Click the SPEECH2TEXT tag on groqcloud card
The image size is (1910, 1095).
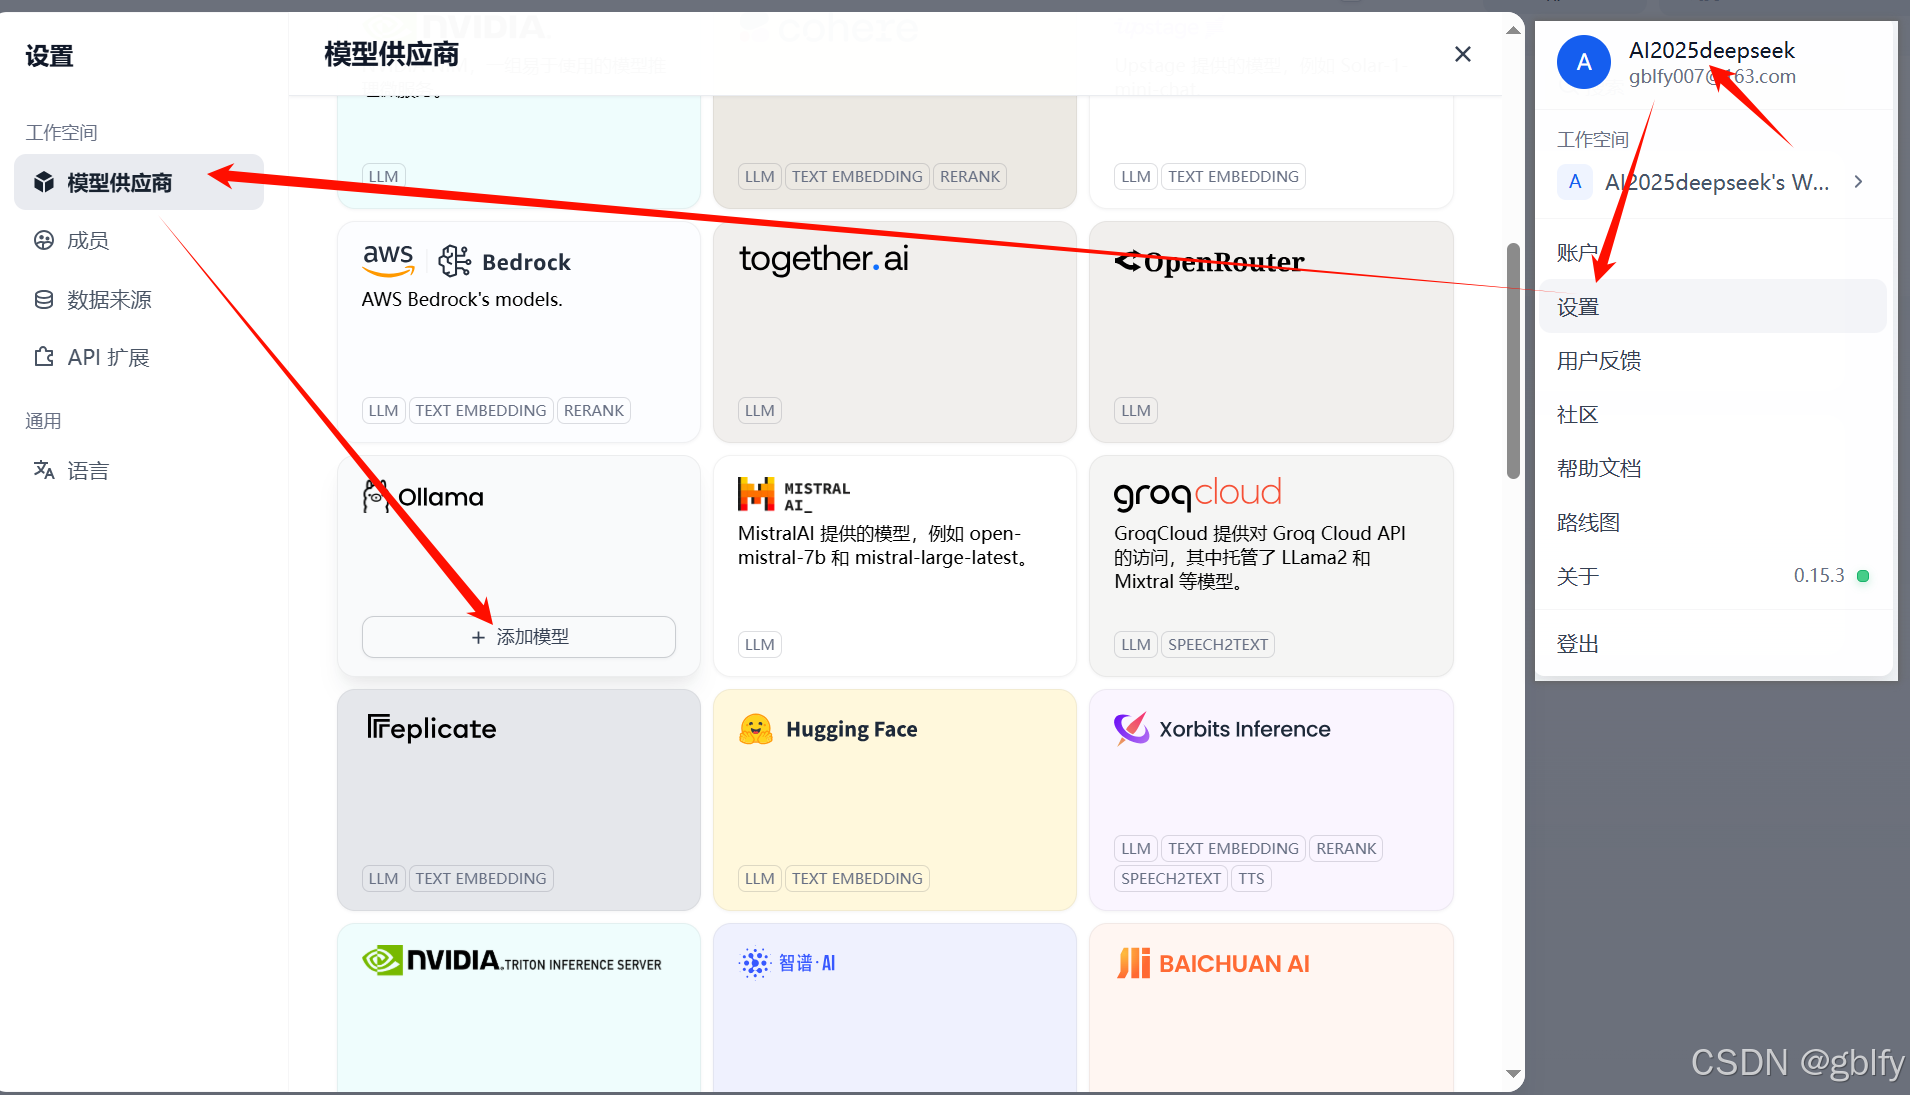pos(1218,644)
